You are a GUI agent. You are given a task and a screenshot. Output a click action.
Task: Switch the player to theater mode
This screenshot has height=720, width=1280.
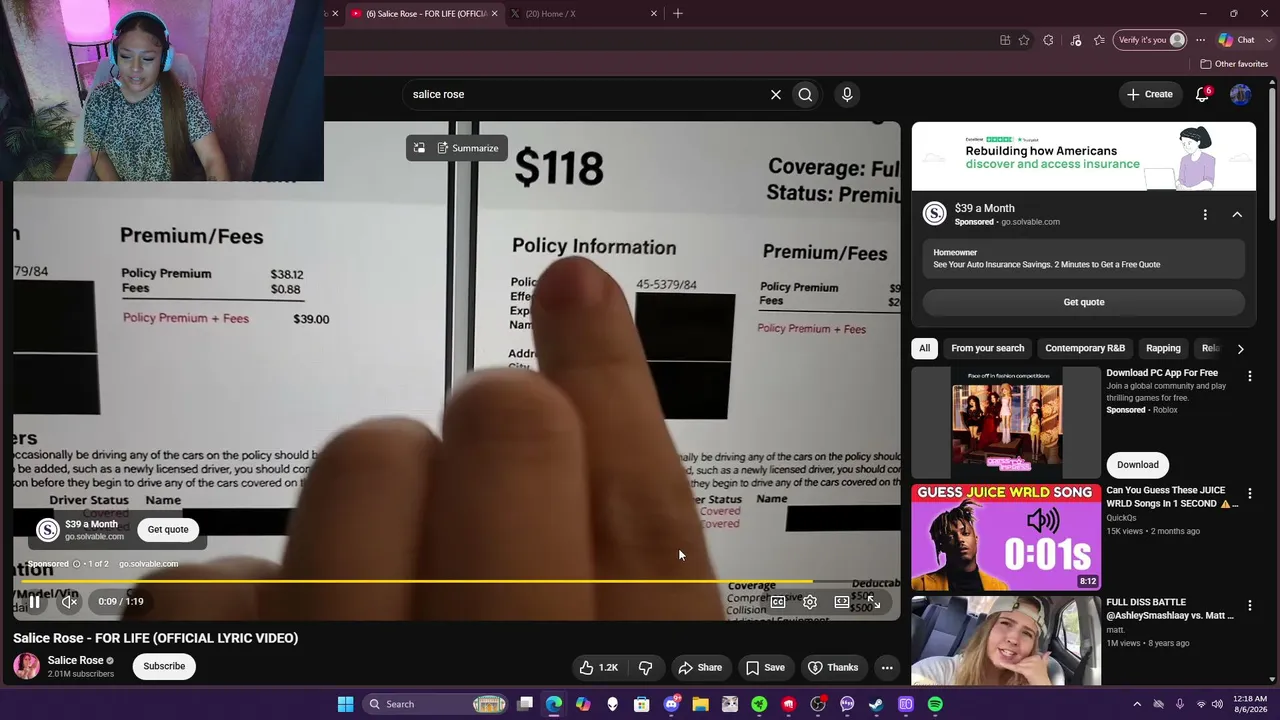842,602
